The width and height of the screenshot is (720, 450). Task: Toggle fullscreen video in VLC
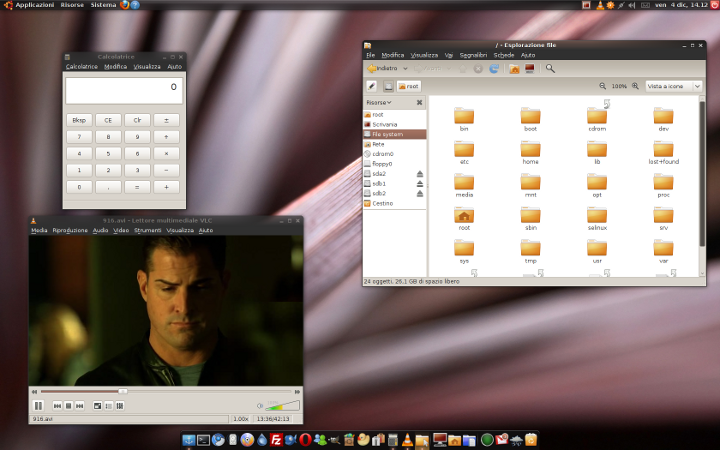pos(97,406)
